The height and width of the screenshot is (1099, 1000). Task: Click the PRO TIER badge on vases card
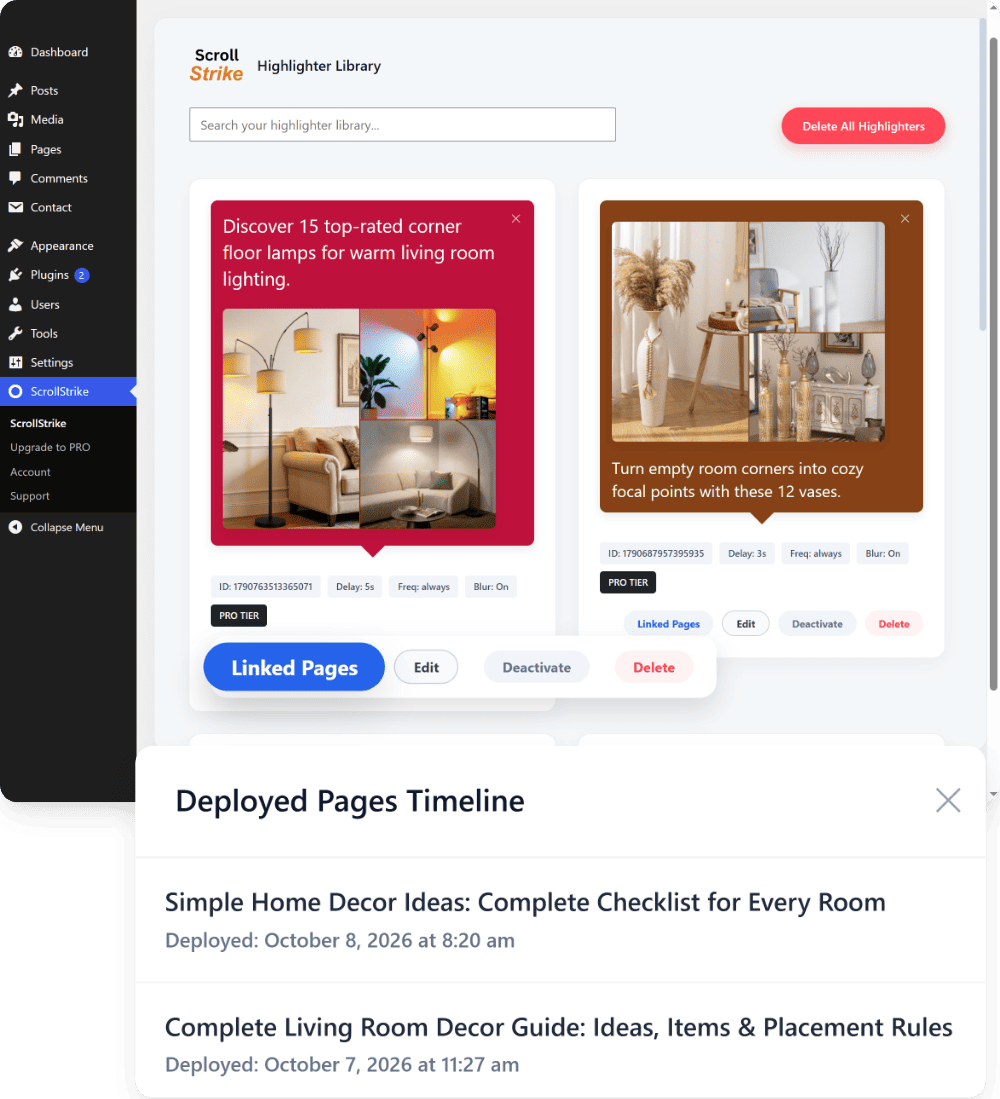coord(628,582)
